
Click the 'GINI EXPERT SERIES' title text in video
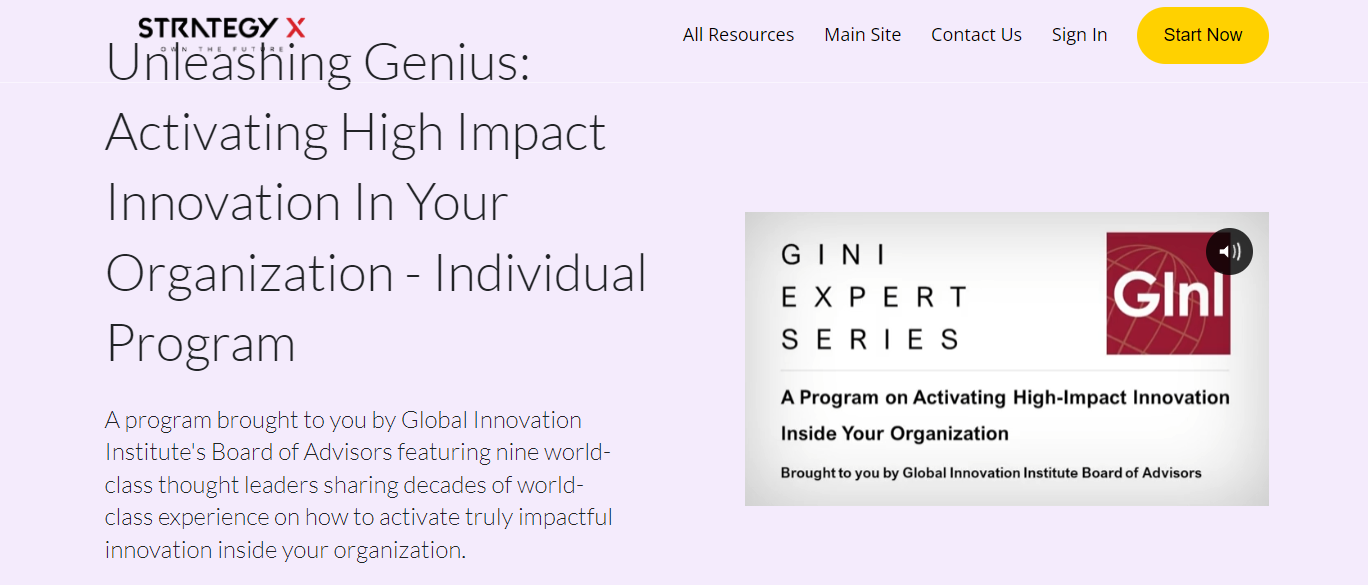coord(874,297)
